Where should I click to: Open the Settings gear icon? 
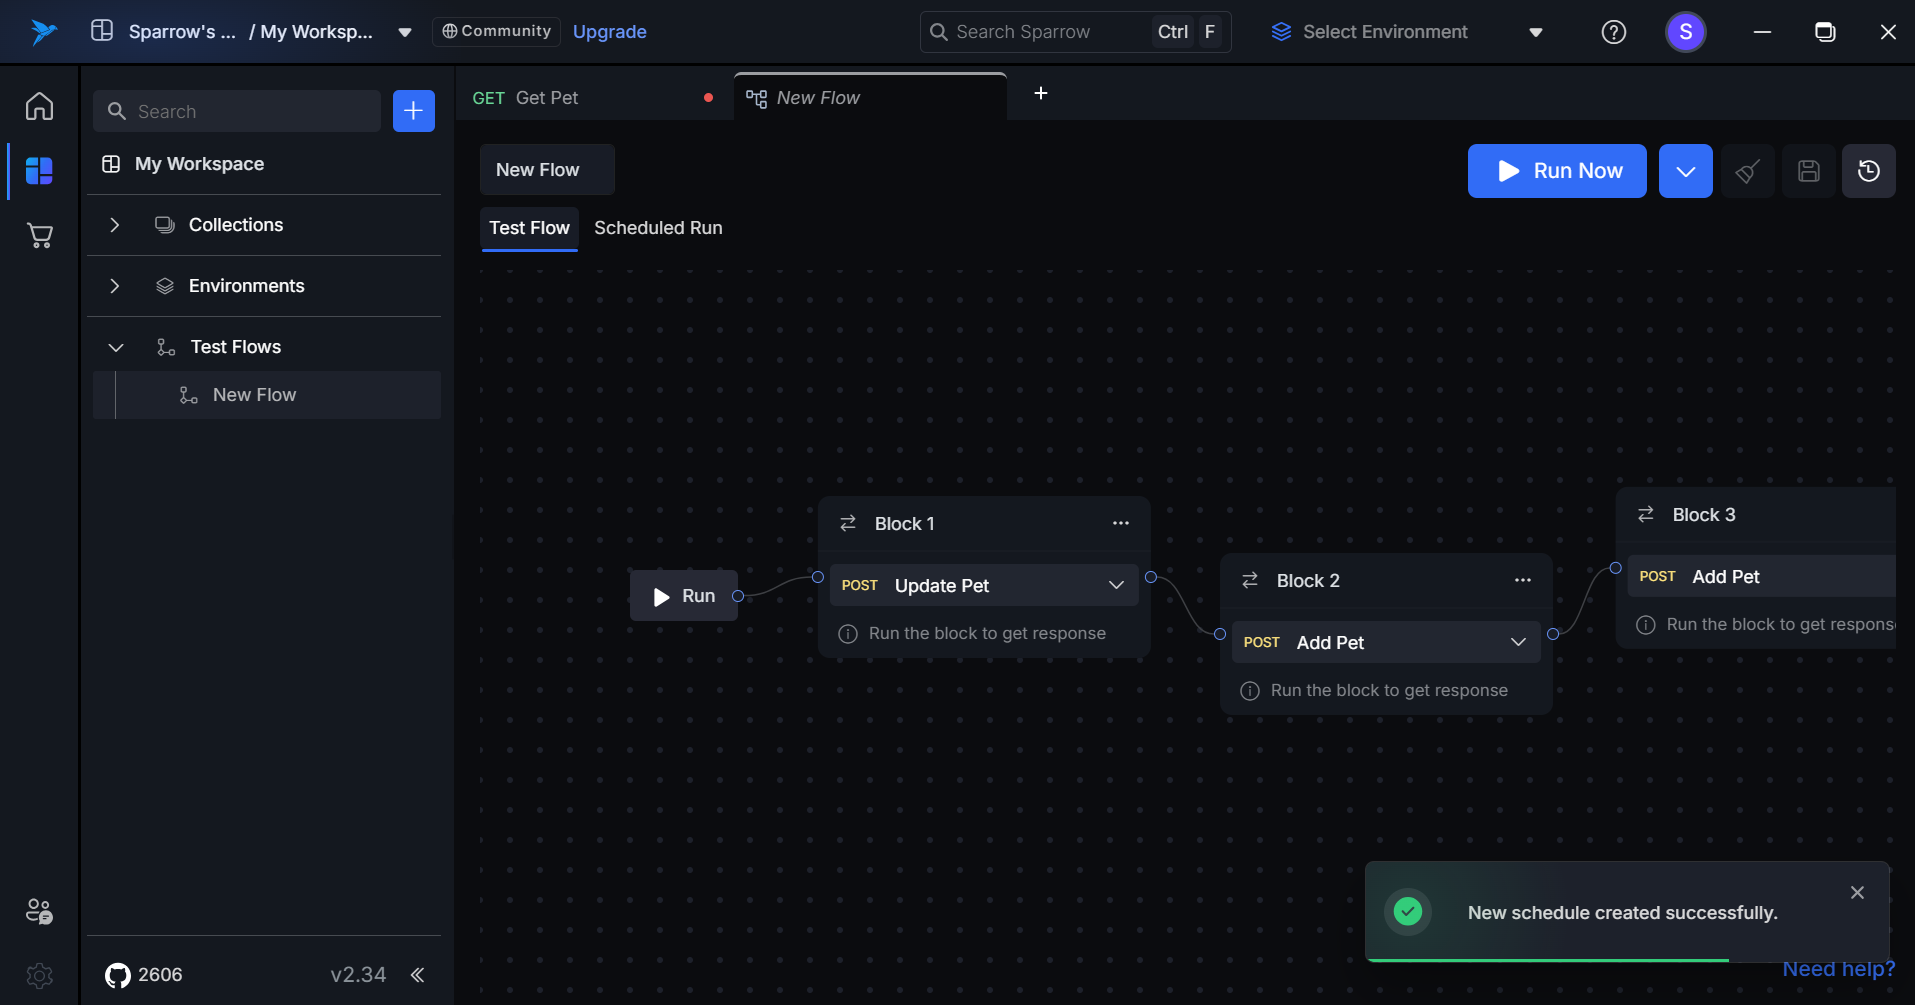(39, 975)
